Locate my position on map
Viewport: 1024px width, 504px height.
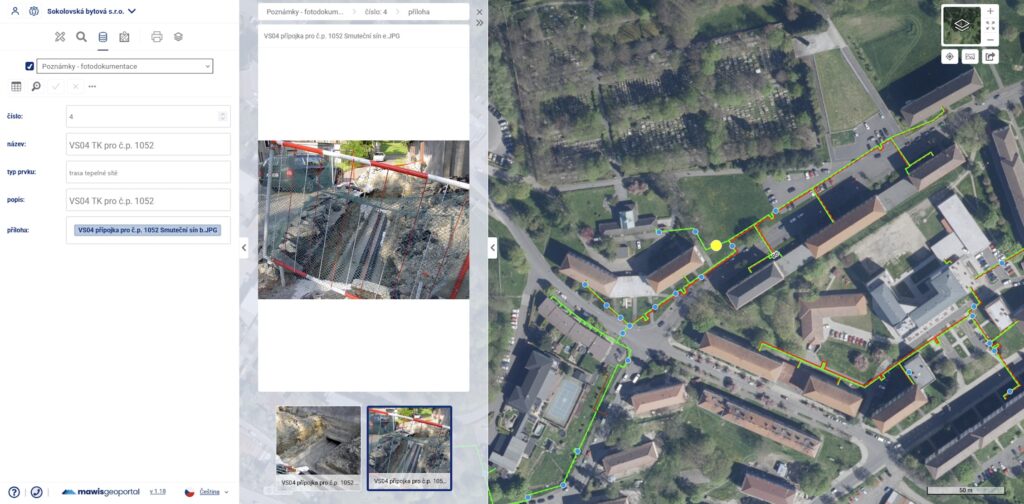click(949, 57)
